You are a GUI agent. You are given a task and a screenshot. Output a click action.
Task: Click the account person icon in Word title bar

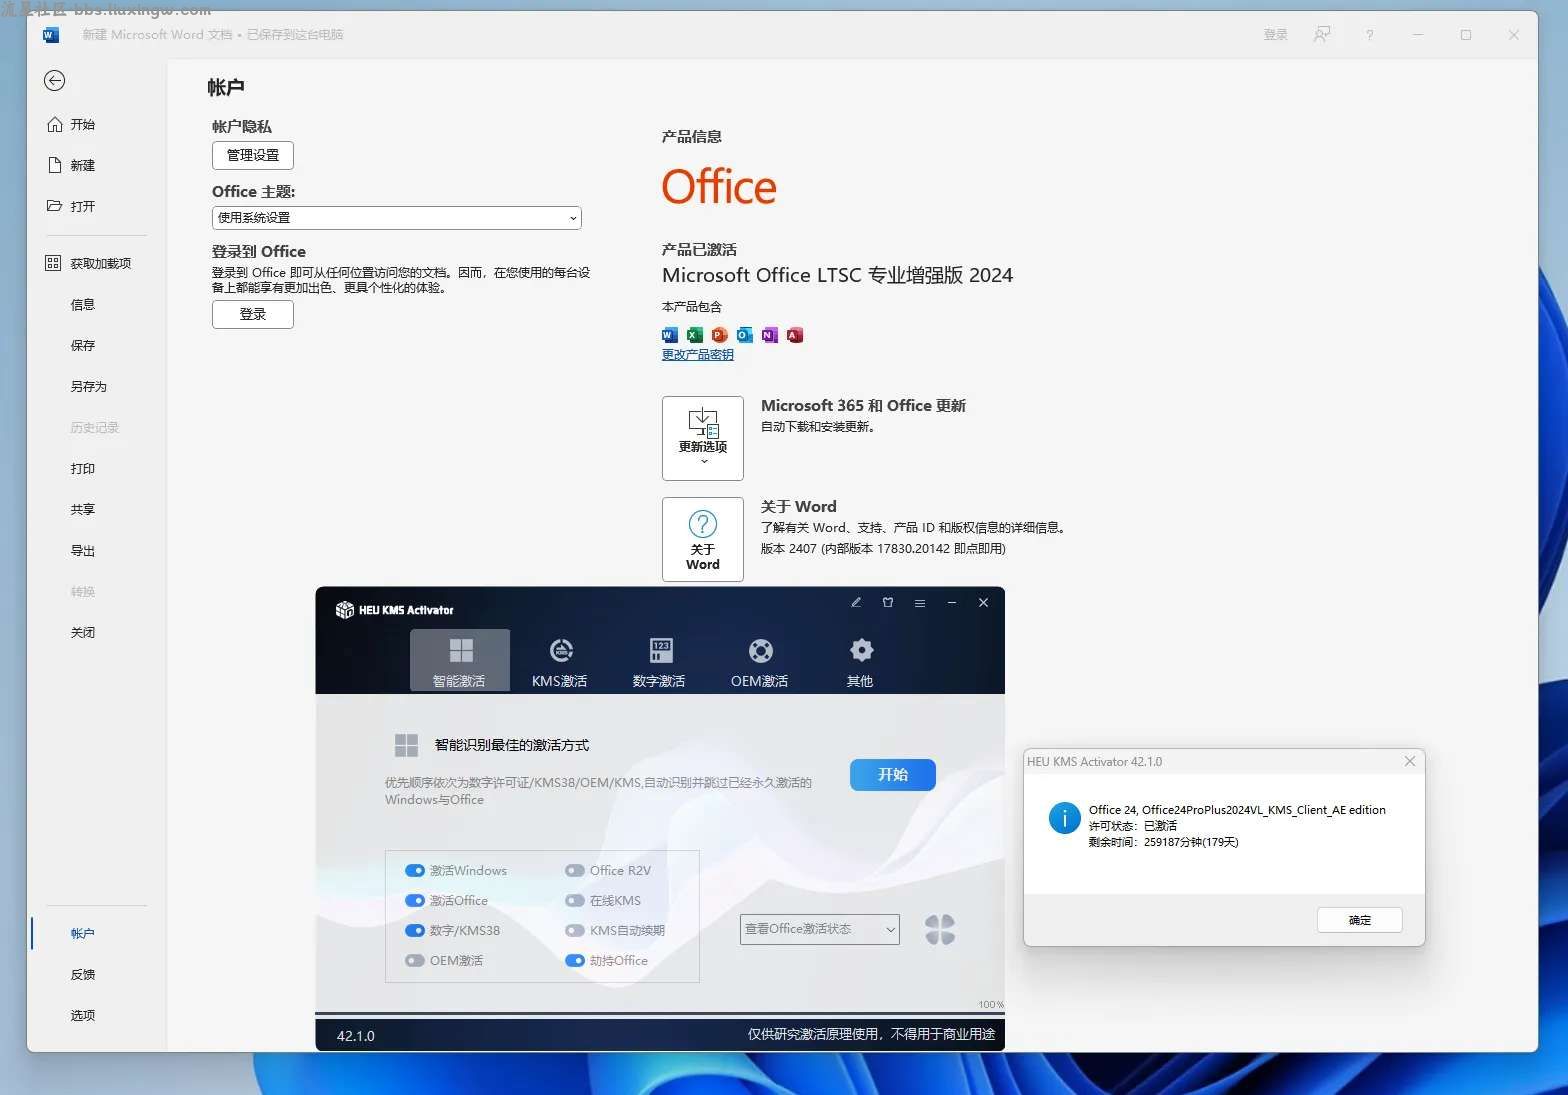pos(1322,35)
